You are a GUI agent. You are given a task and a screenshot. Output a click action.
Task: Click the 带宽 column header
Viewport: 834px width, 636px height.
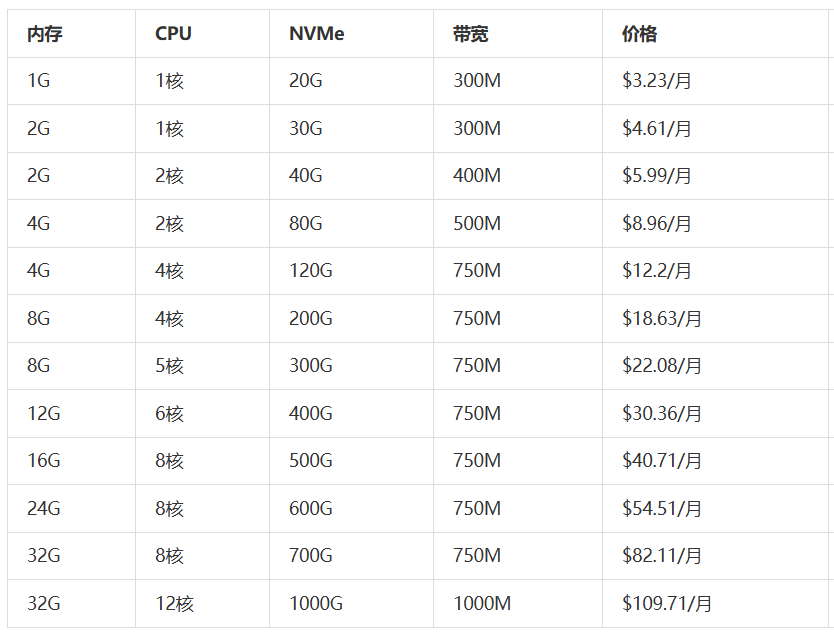(470, 34)
